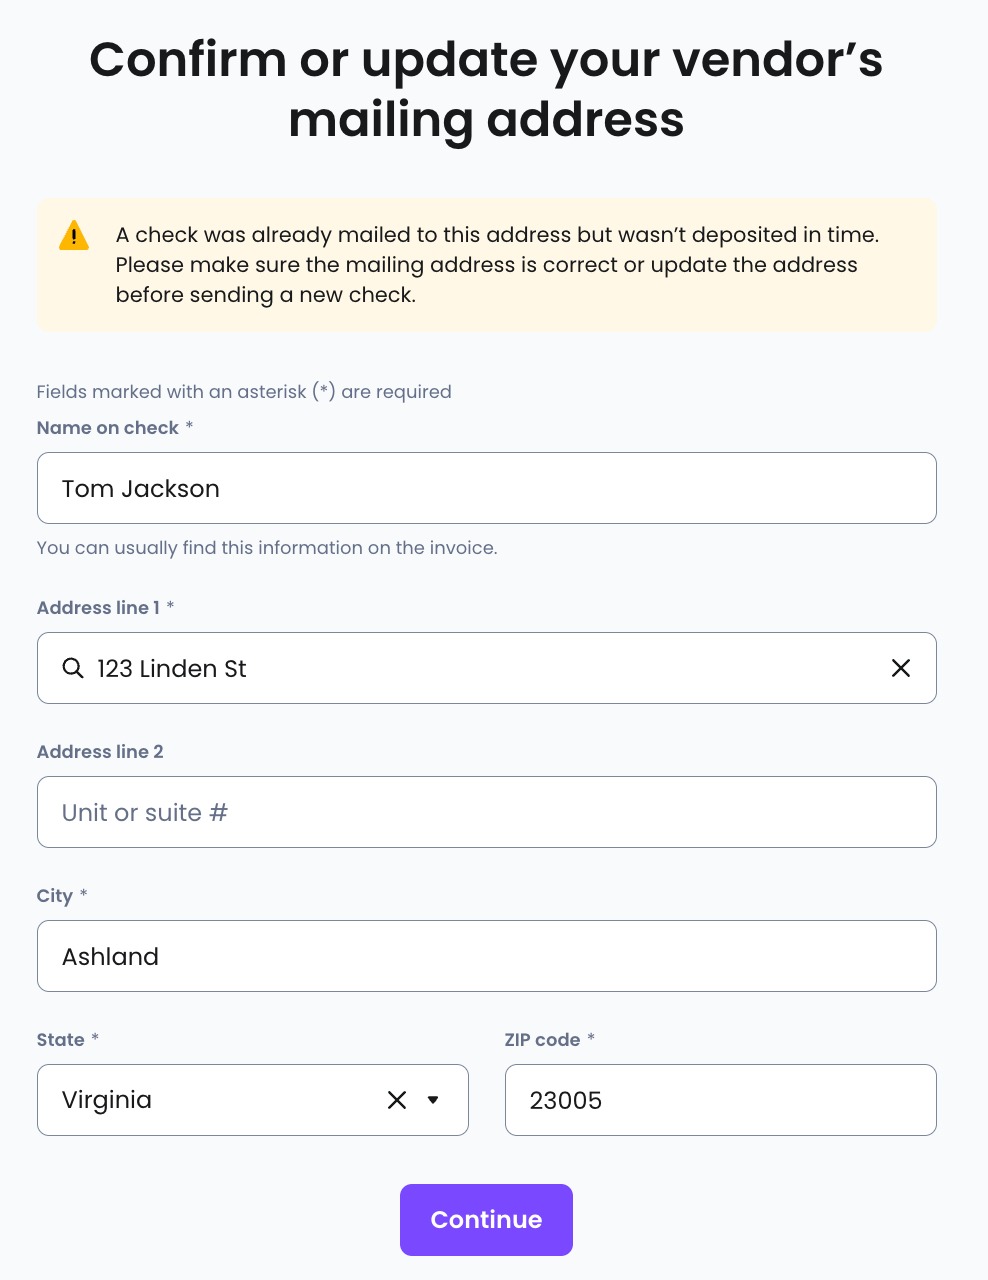Click the Ashland city field
The height and width of the screenshot is (1280, 988).
(487, 956)
